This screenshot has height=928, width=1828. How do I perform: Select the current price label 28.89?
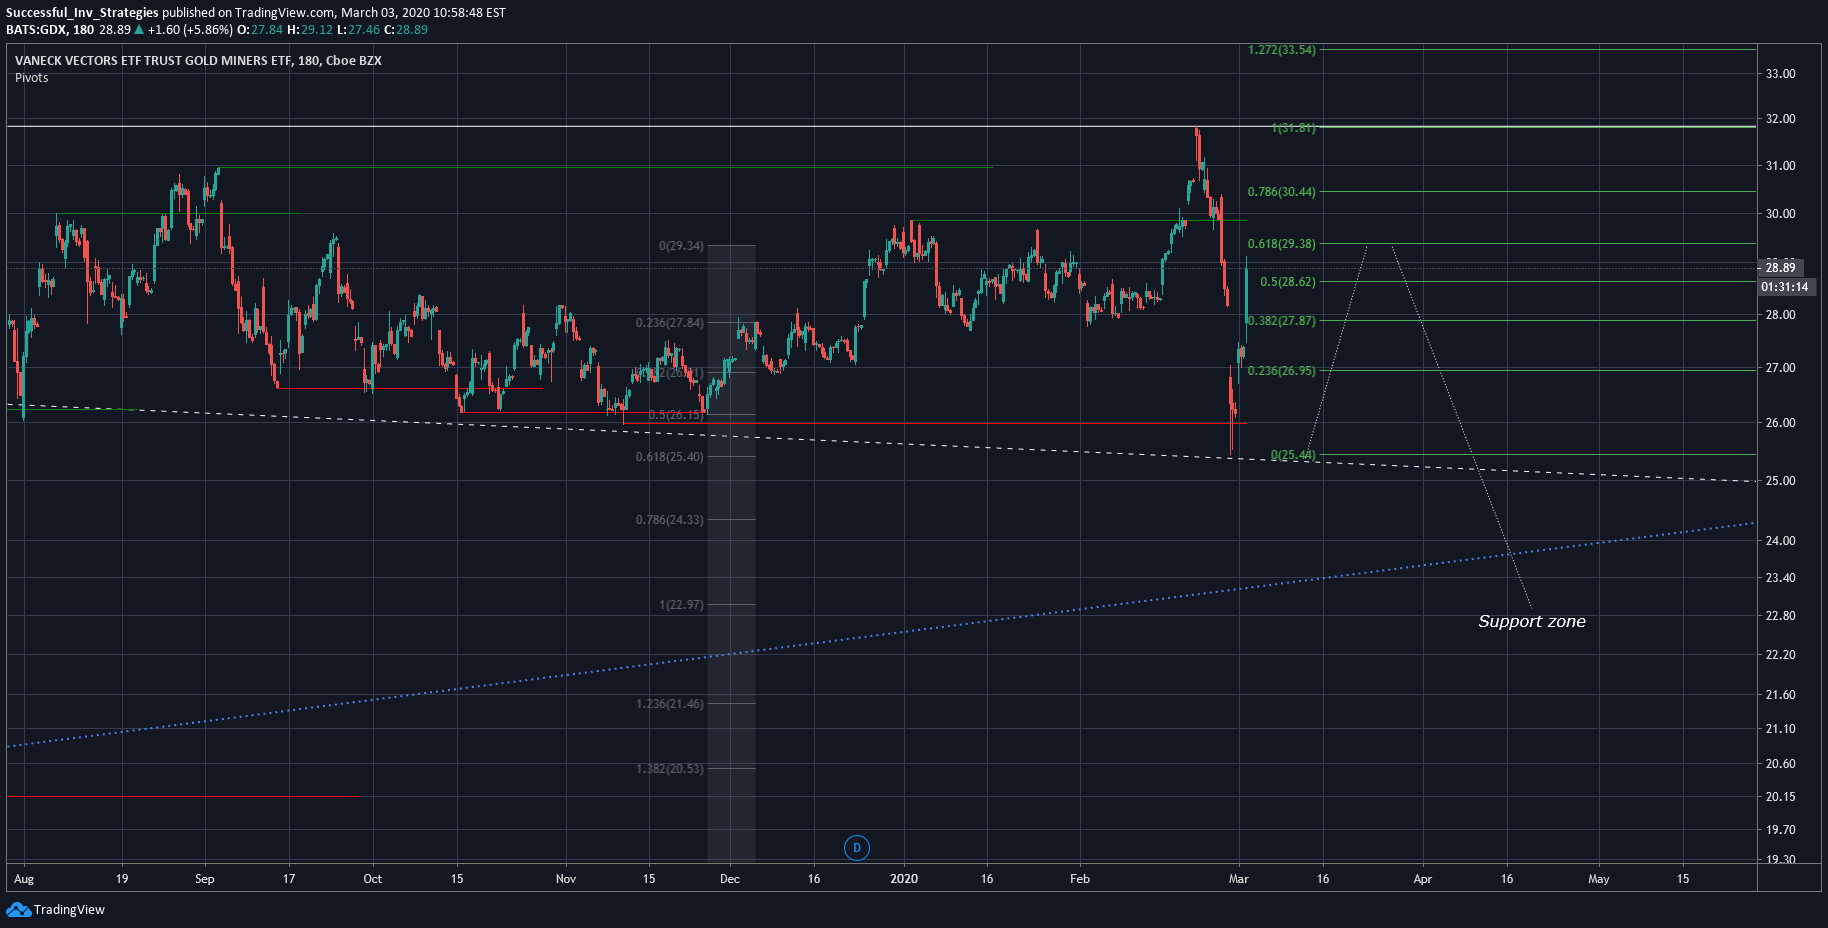(x=1782, y=267)
